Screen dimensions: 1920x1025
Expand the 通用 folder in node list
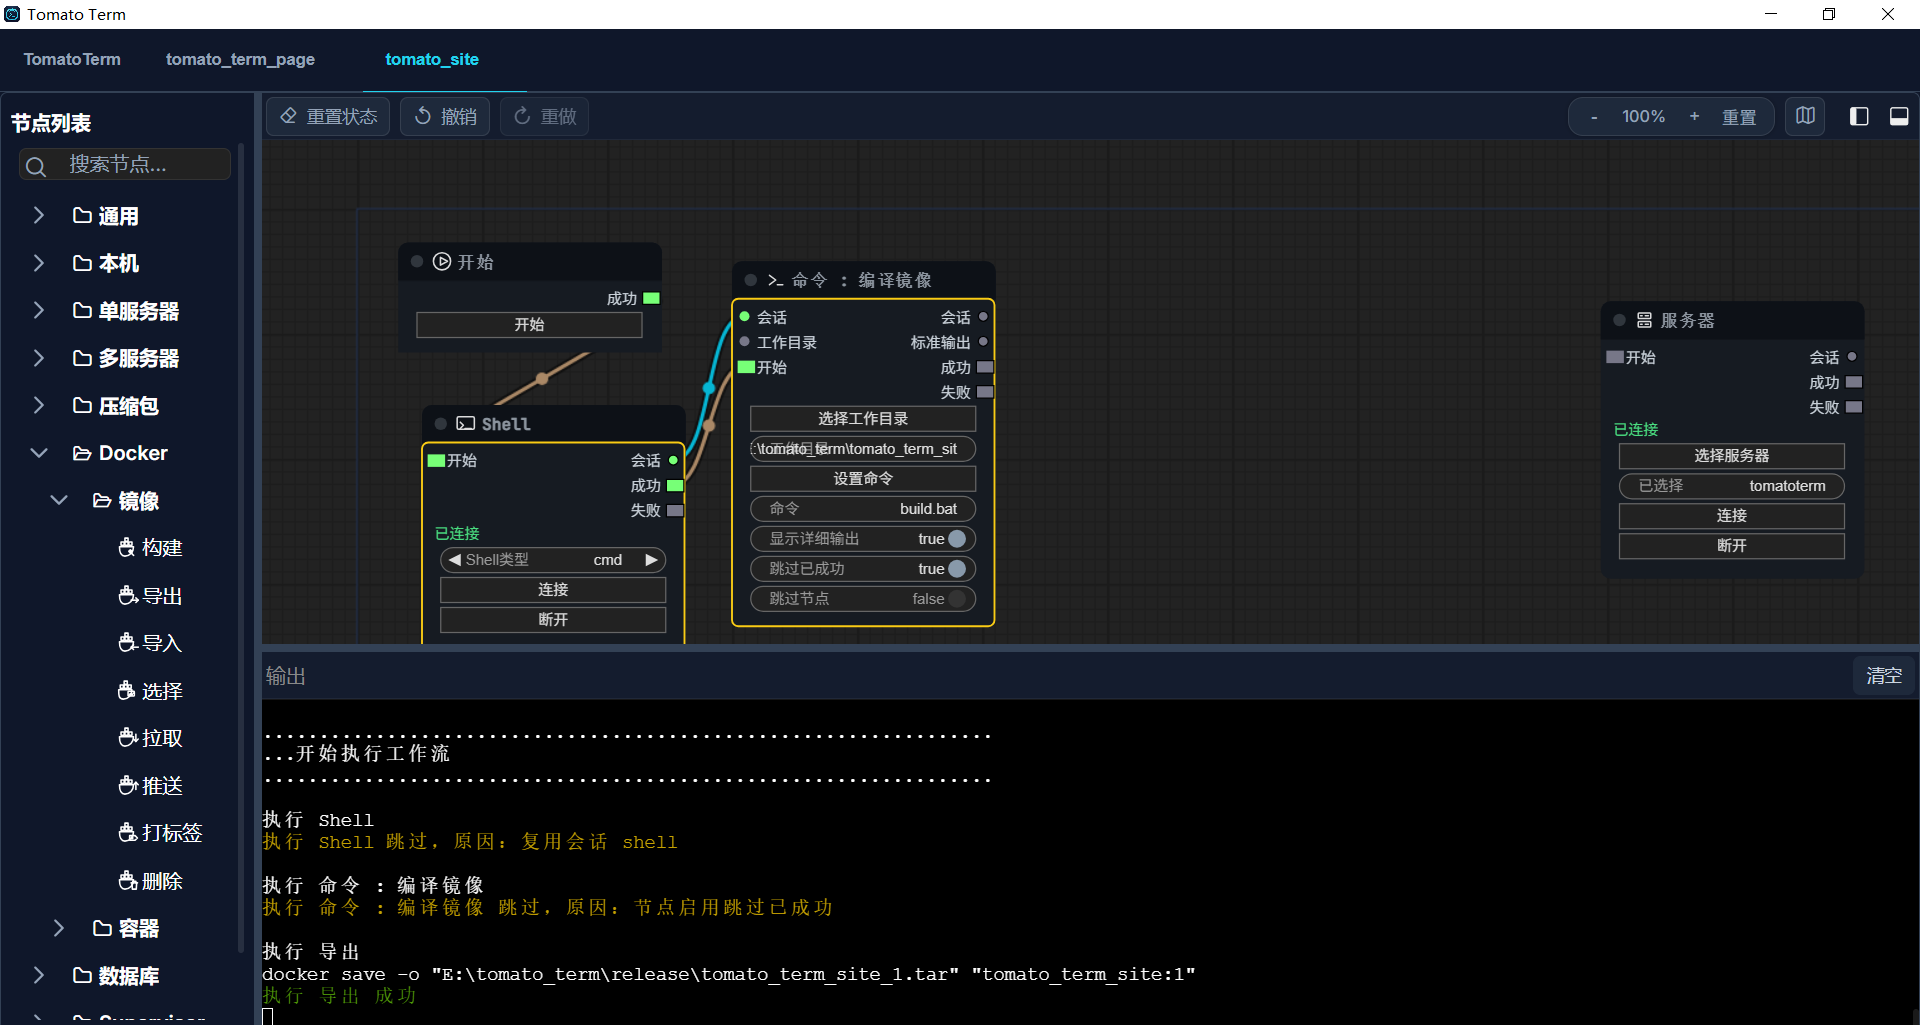click(x=39, y=216)
